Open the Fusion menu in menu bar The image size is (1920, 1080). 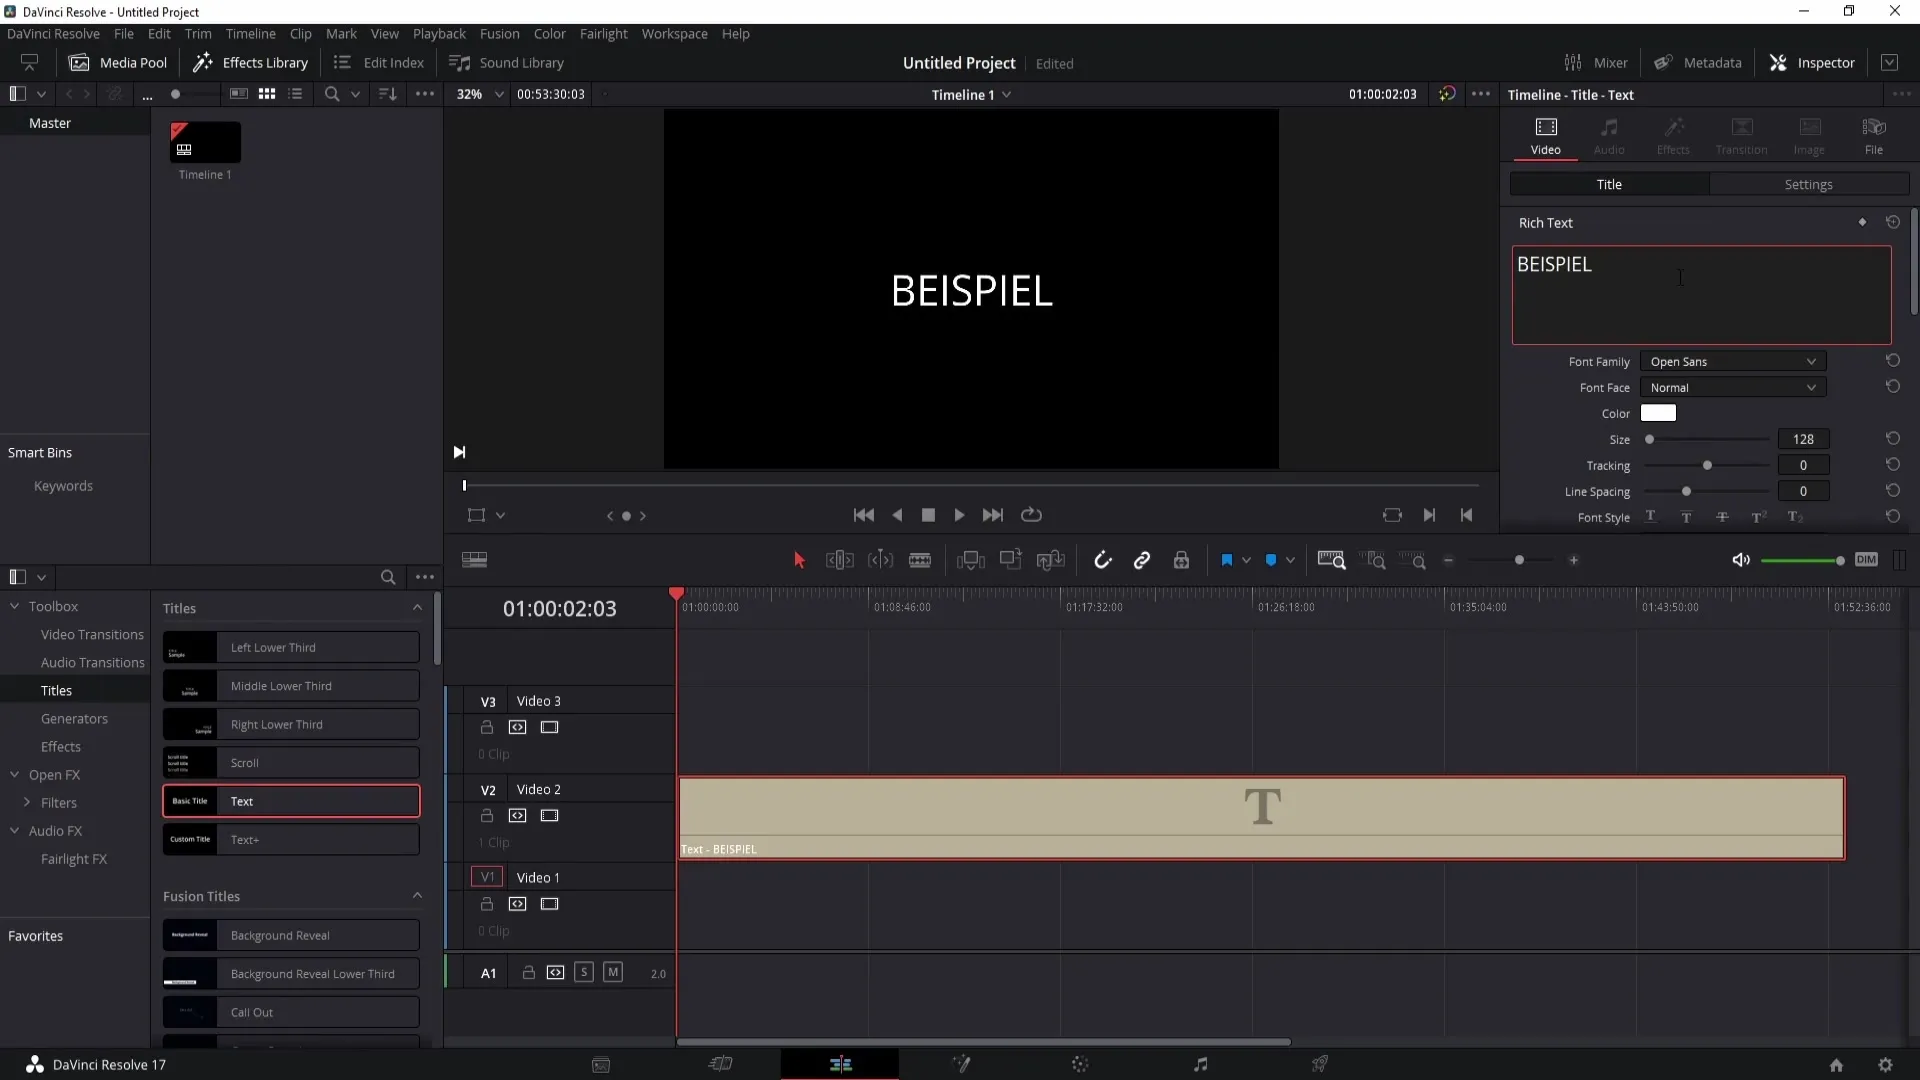498,33
